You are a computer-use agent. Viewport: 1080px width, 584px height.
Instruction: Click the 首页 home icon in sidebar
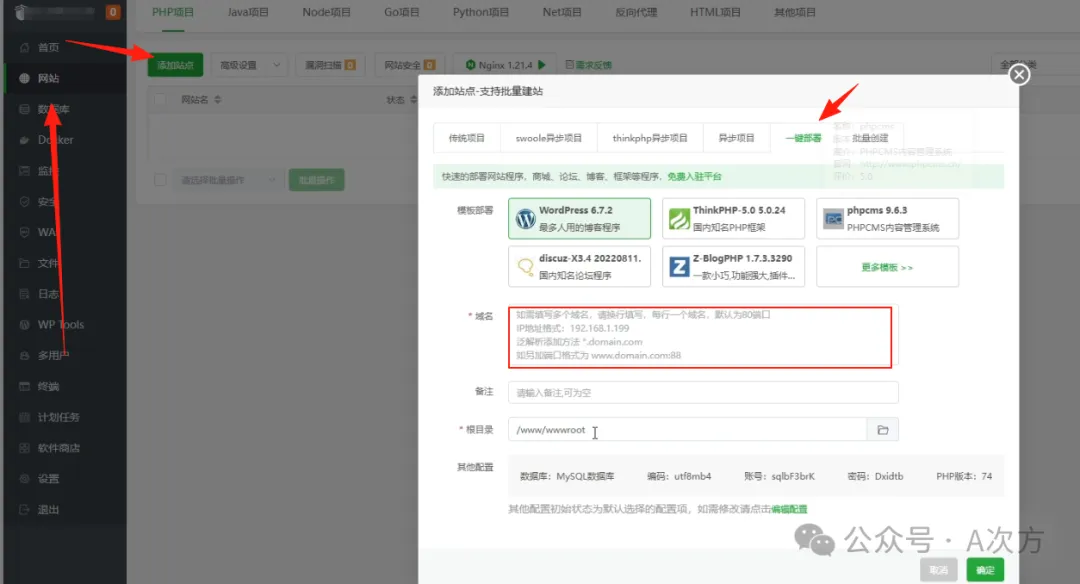tap(25, 48)
